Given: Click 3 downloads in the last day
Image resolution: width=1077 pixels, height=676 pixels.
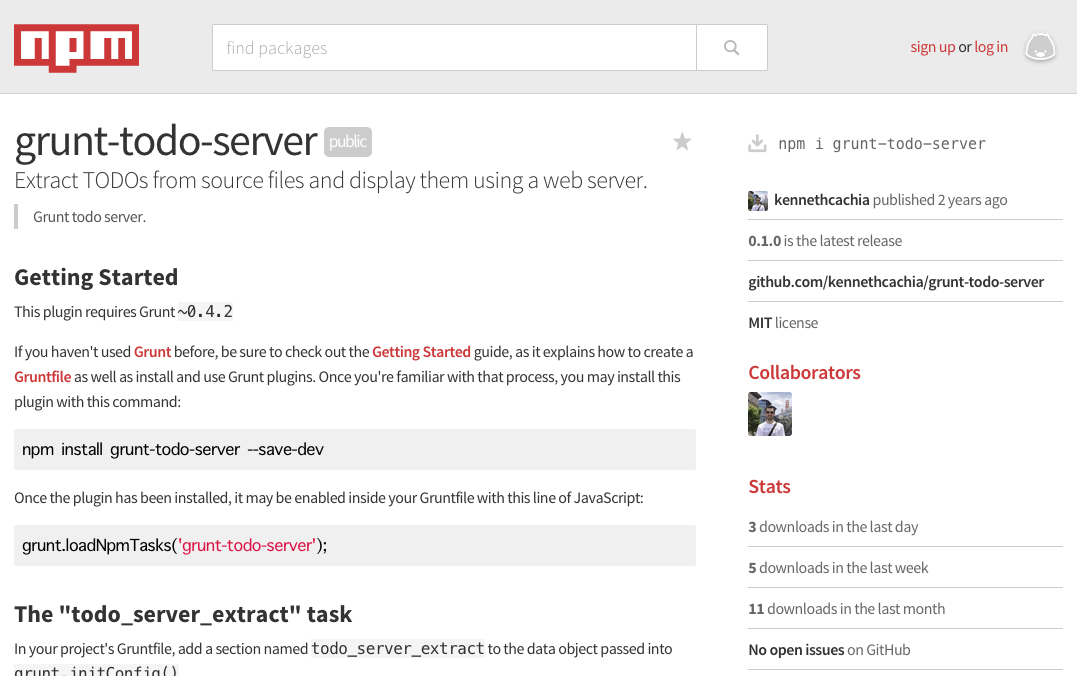Looking at the screenshot, I should [x=833, y=527].
